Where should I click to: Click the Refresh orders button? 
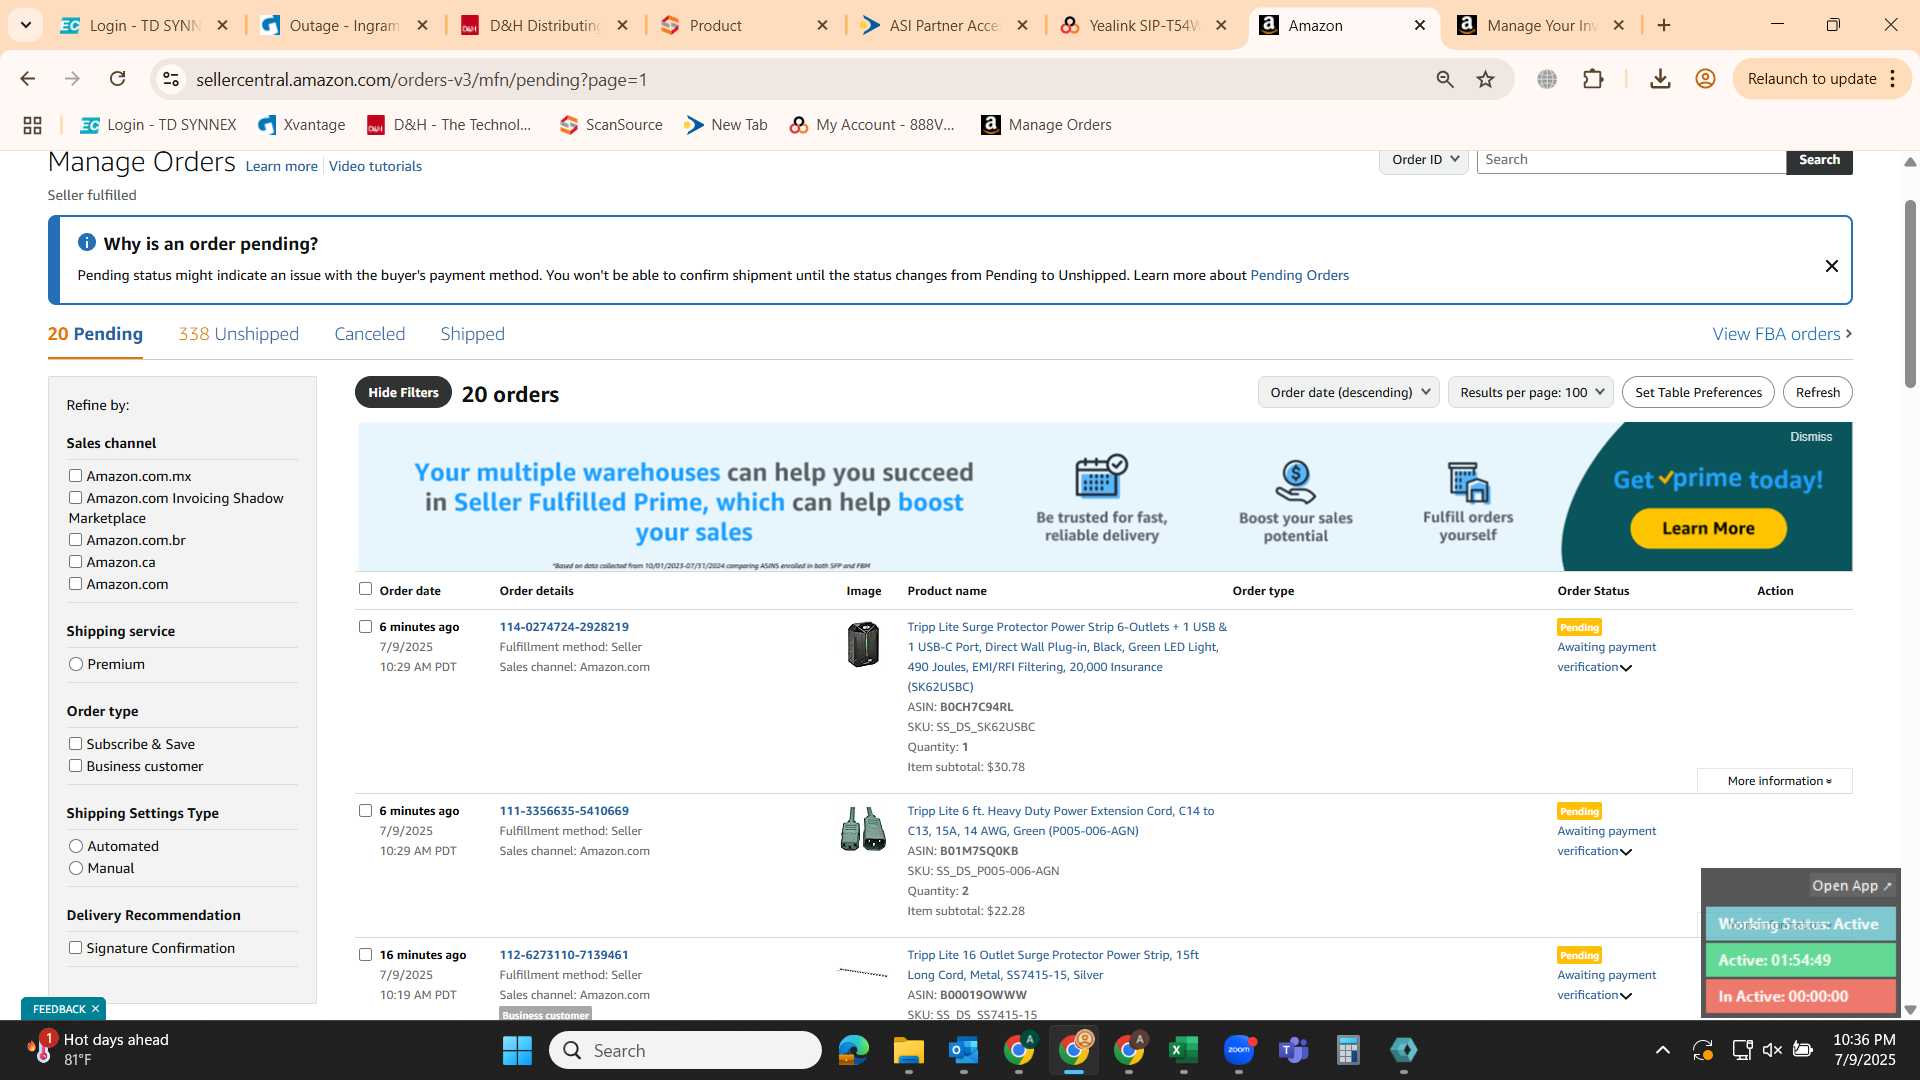point(1817,392)
